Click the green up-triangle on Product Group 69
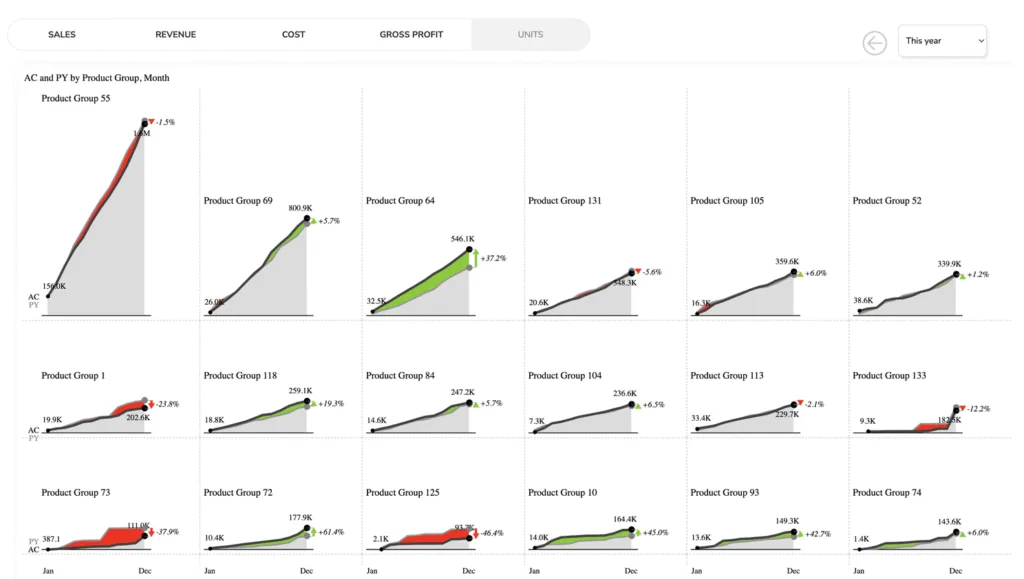Image resolution: width=1024 pixels, height=579 pixels. (313, 220)
